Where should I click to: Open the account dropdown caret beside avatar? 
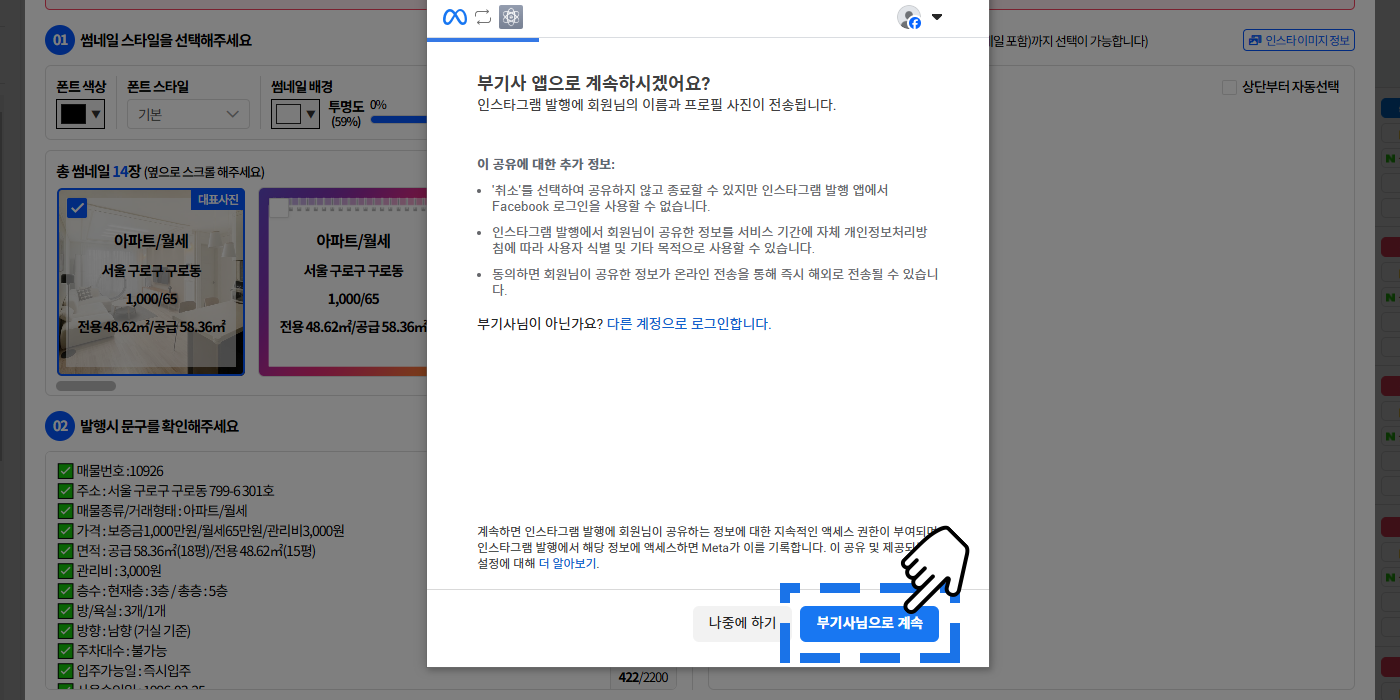click(x=937, y=17)
